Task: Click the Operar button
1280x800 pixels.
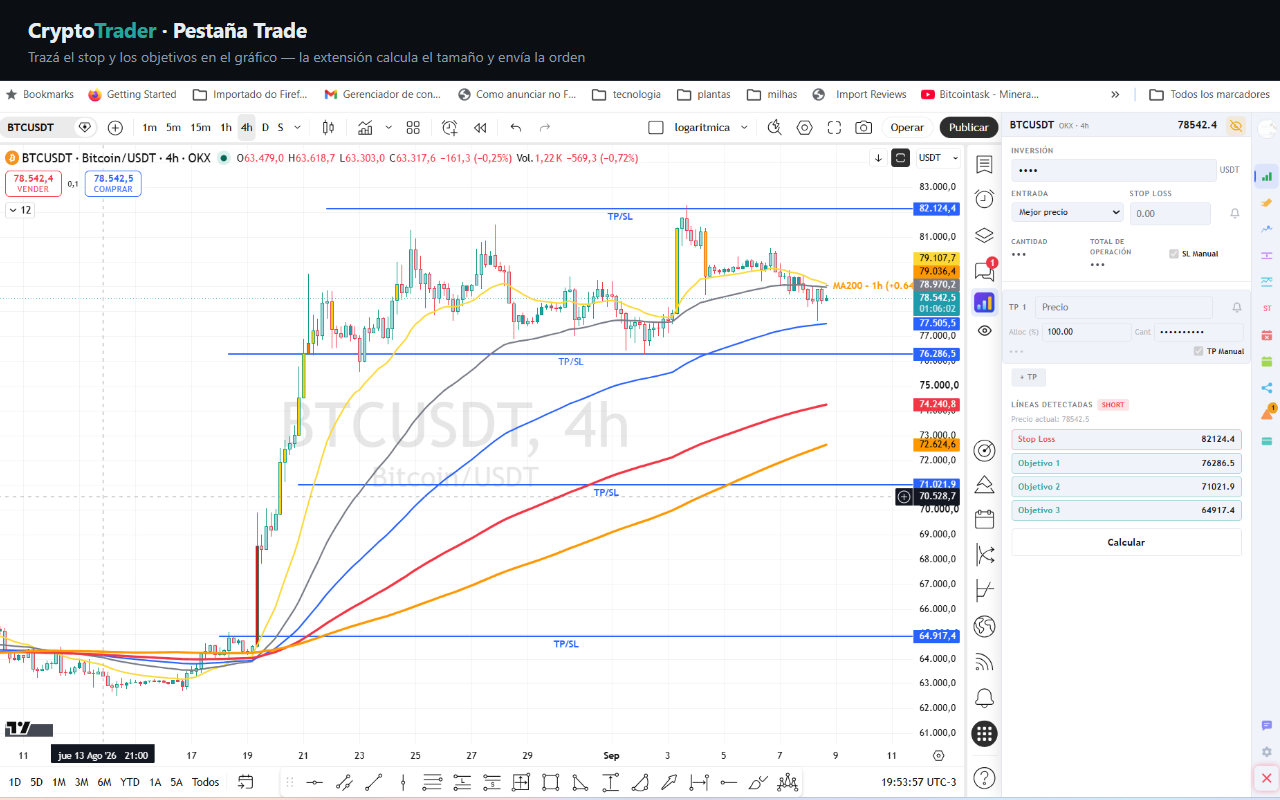Action: click(907, 127)
